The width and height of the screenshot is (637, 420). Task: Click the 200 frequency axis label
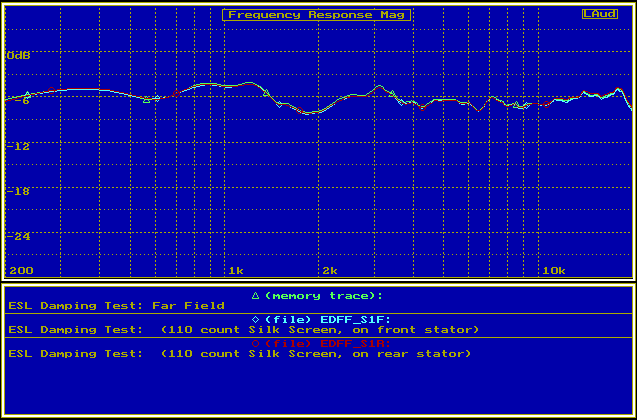click(21, 271)
